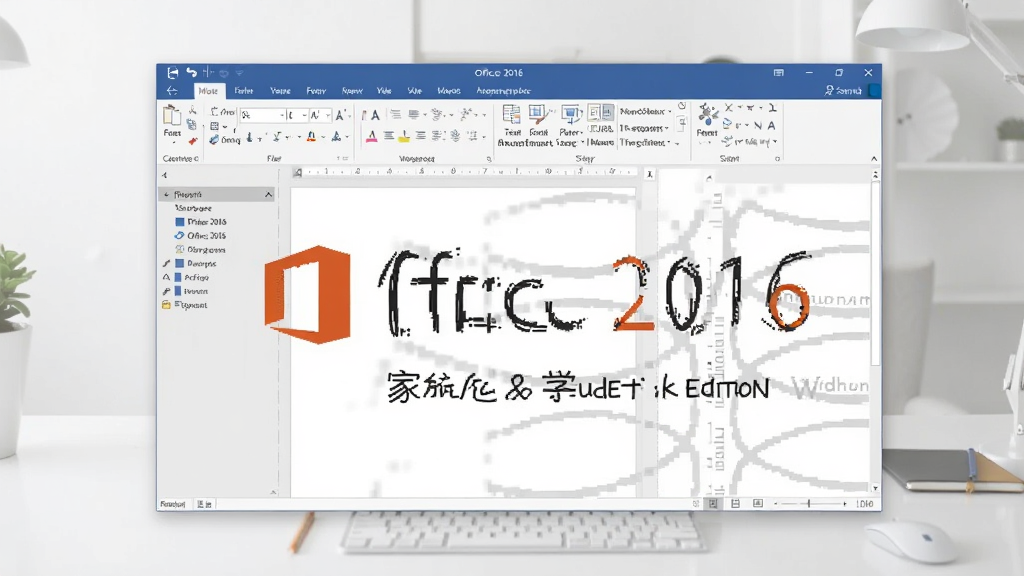Click the X icon in the editing group
Viewport: 1024px width, 576px height.
729,108
